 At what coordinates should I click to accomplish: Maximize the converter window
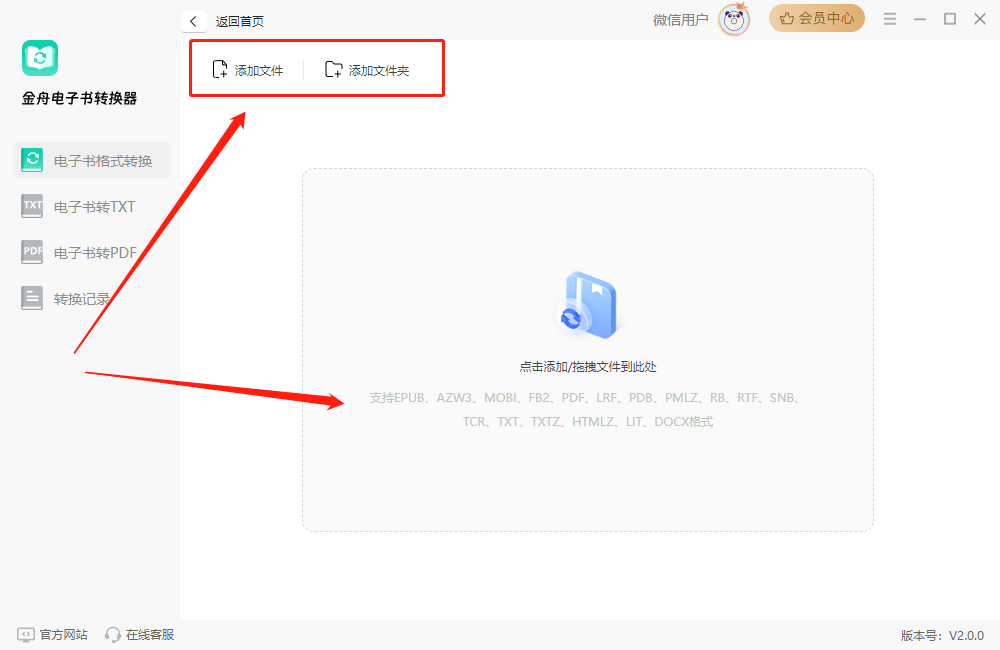tap(950, 19)
